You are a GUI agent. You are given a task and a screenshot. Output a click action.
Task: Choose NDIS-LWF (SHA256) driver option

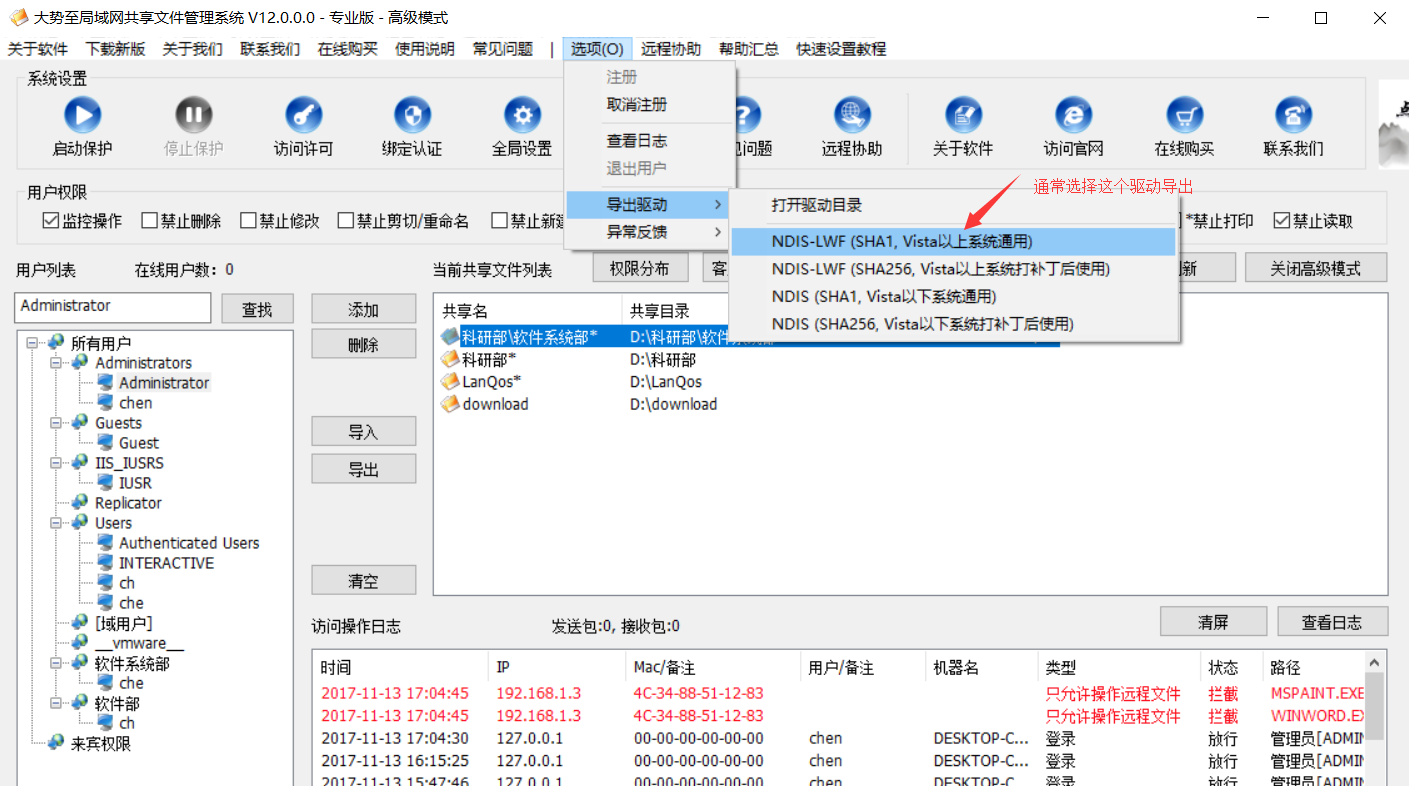pyautogui.click(x=953, y=269)
